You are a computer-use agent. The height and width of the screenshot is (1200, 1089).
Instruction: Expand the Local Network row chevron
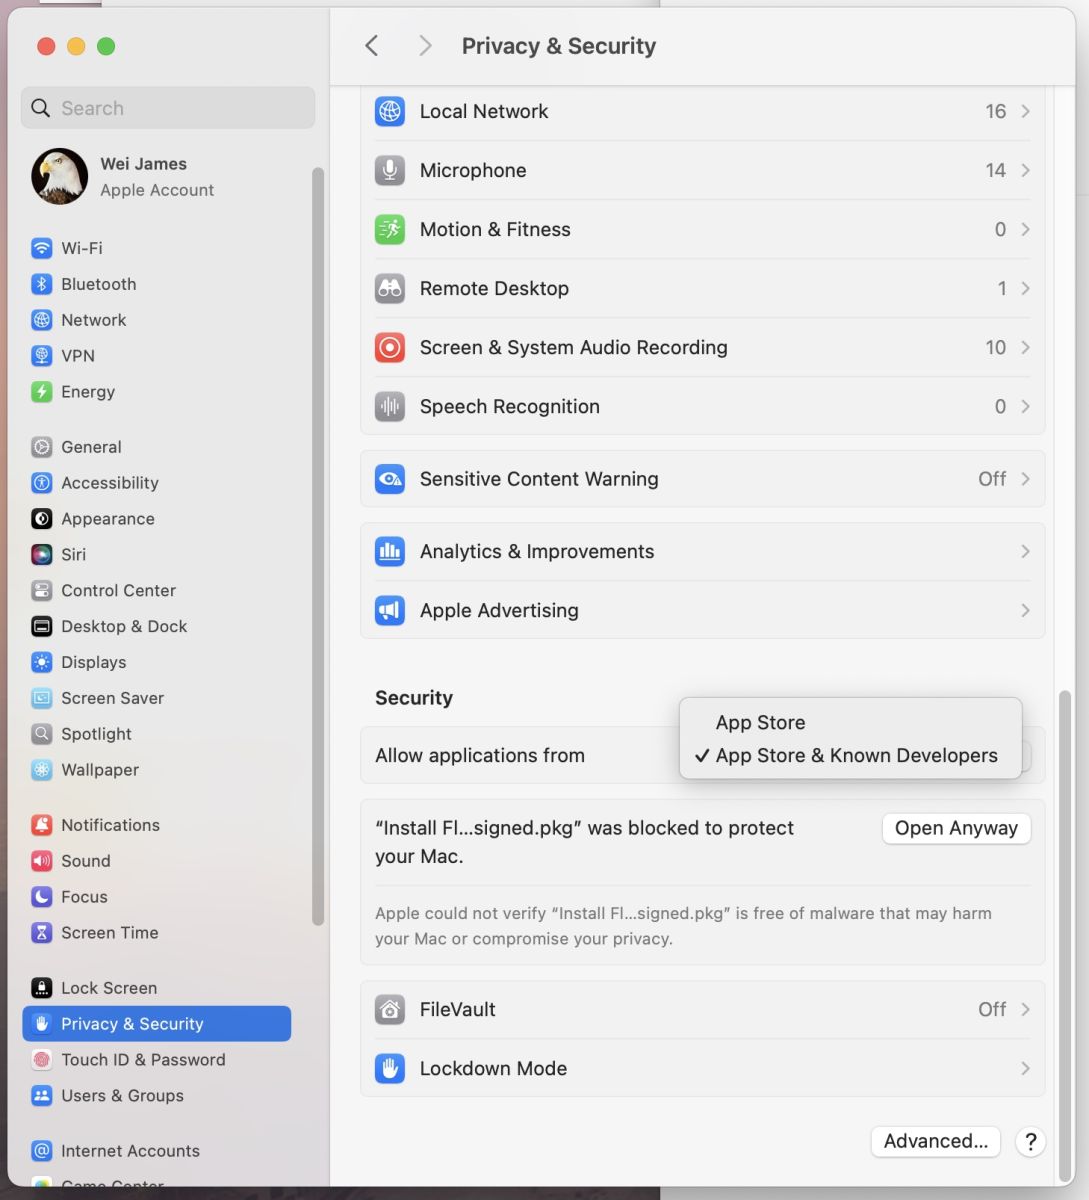click(1025, 111)
